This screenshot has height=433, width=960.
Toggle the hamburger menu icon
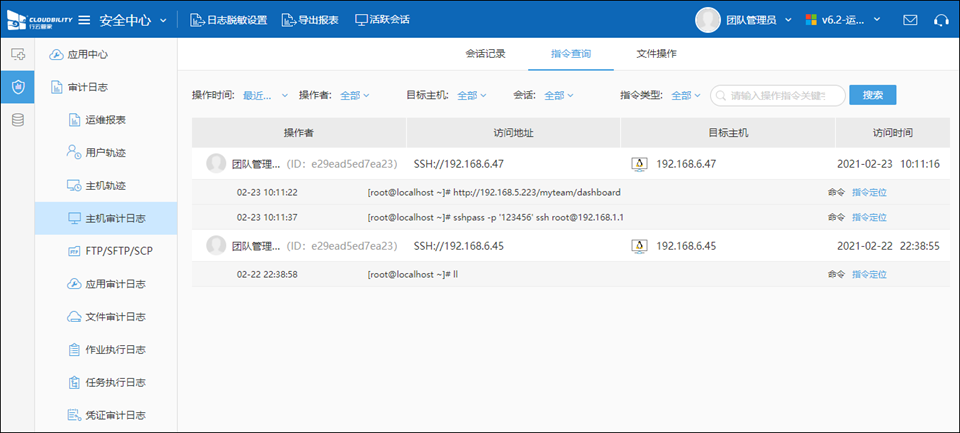[84, 20]
